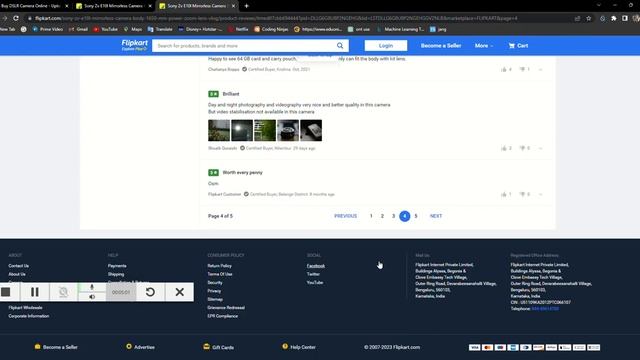Go to reviews page 1
Viewport: 640px width, 360px height.
(371, 216)
